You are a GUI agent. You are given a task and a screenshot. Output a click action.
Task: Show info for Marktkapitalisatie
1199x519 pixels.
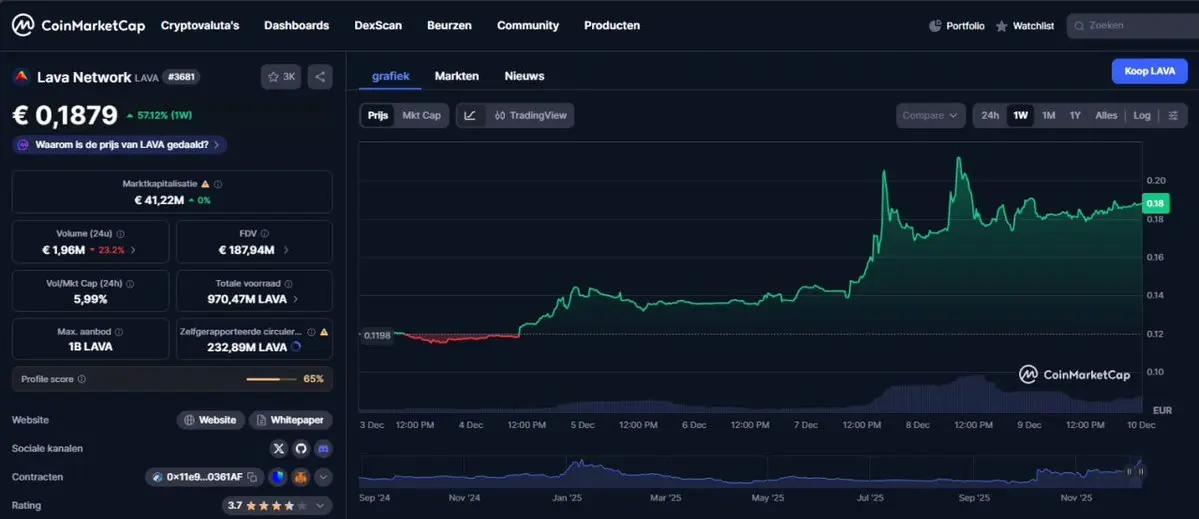click(219, 184)
